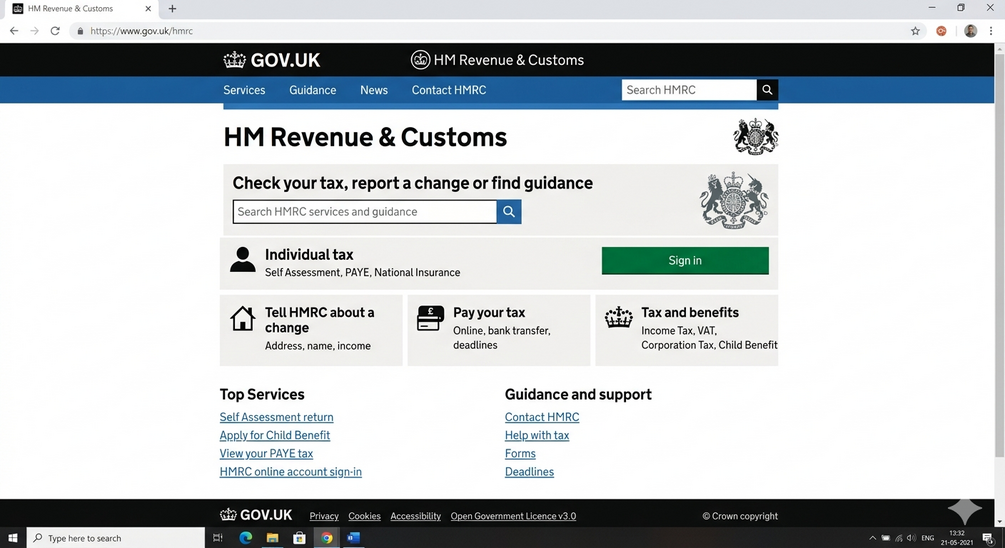Reload the page with refresh icon
The image size is (1005, 548).
pos(55,31)
